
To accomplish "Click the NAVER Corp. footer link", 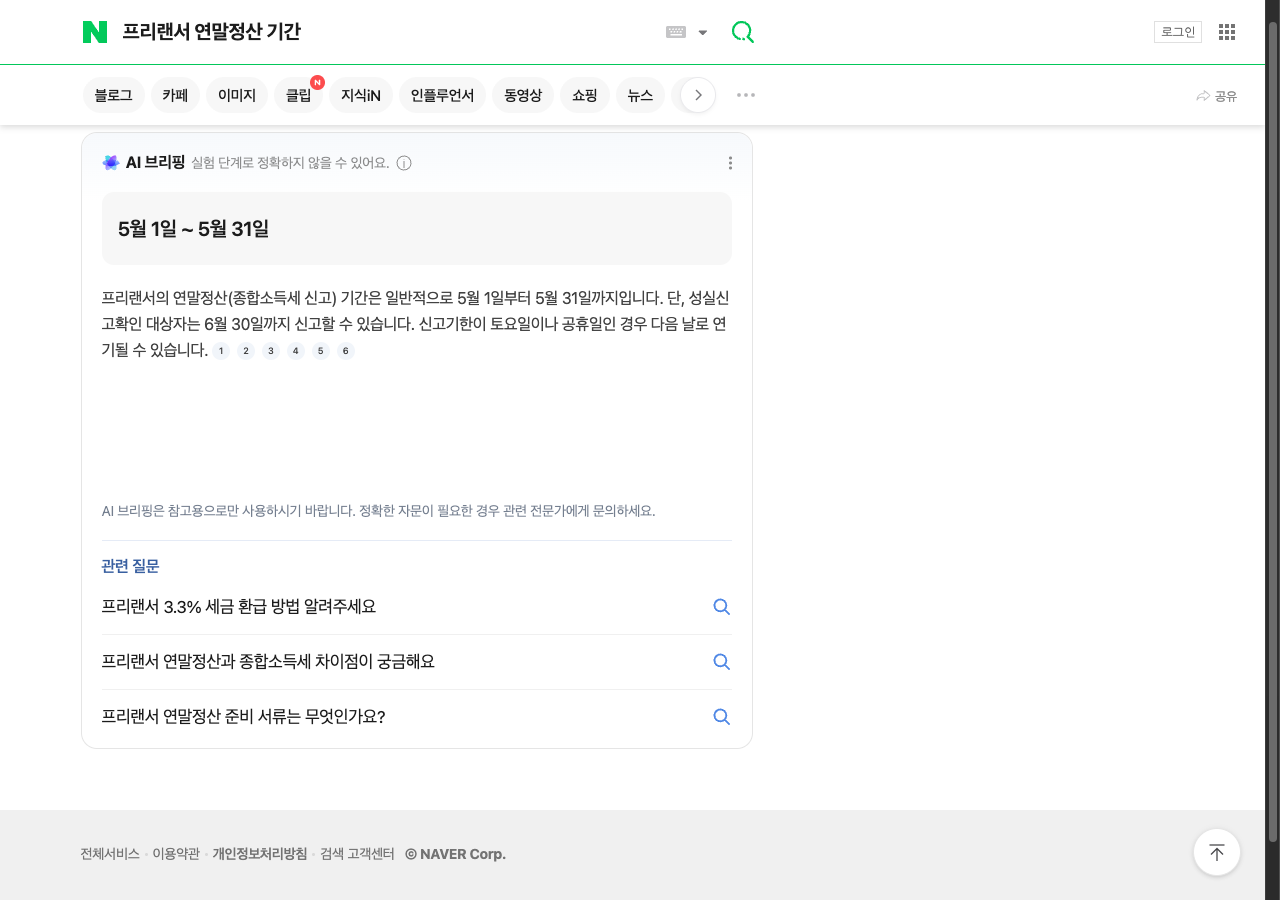I will click(456, 854).
